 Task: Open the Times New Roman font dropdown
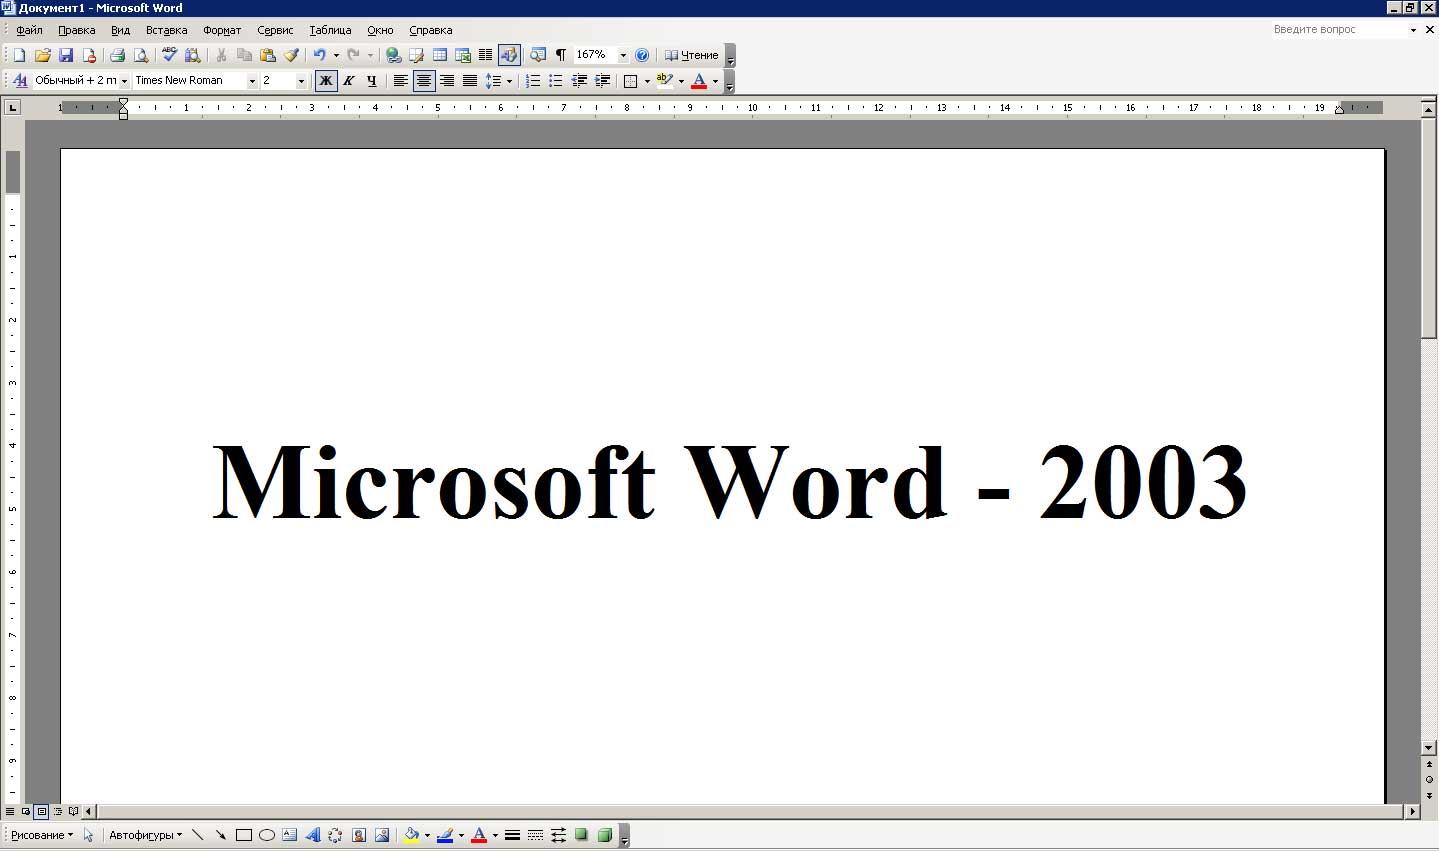click(252, 81)
